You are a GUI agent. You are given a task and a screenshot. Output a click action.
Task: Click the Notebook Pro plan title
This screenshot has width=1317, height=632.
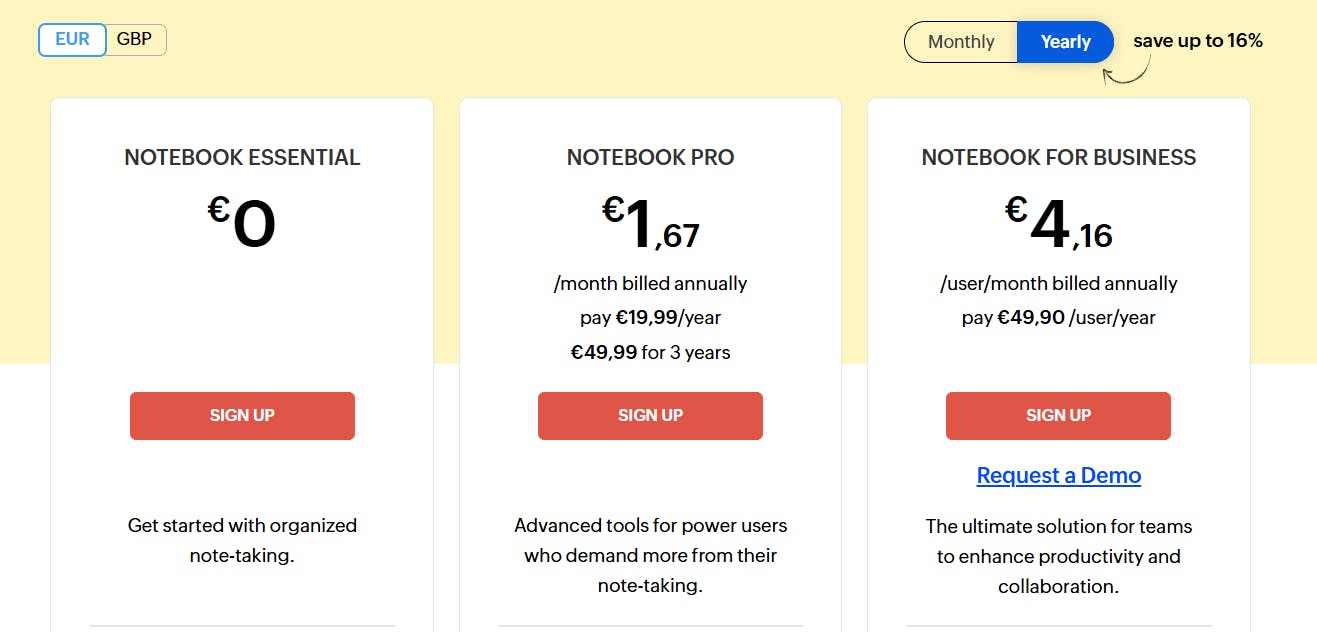(650, 157)
